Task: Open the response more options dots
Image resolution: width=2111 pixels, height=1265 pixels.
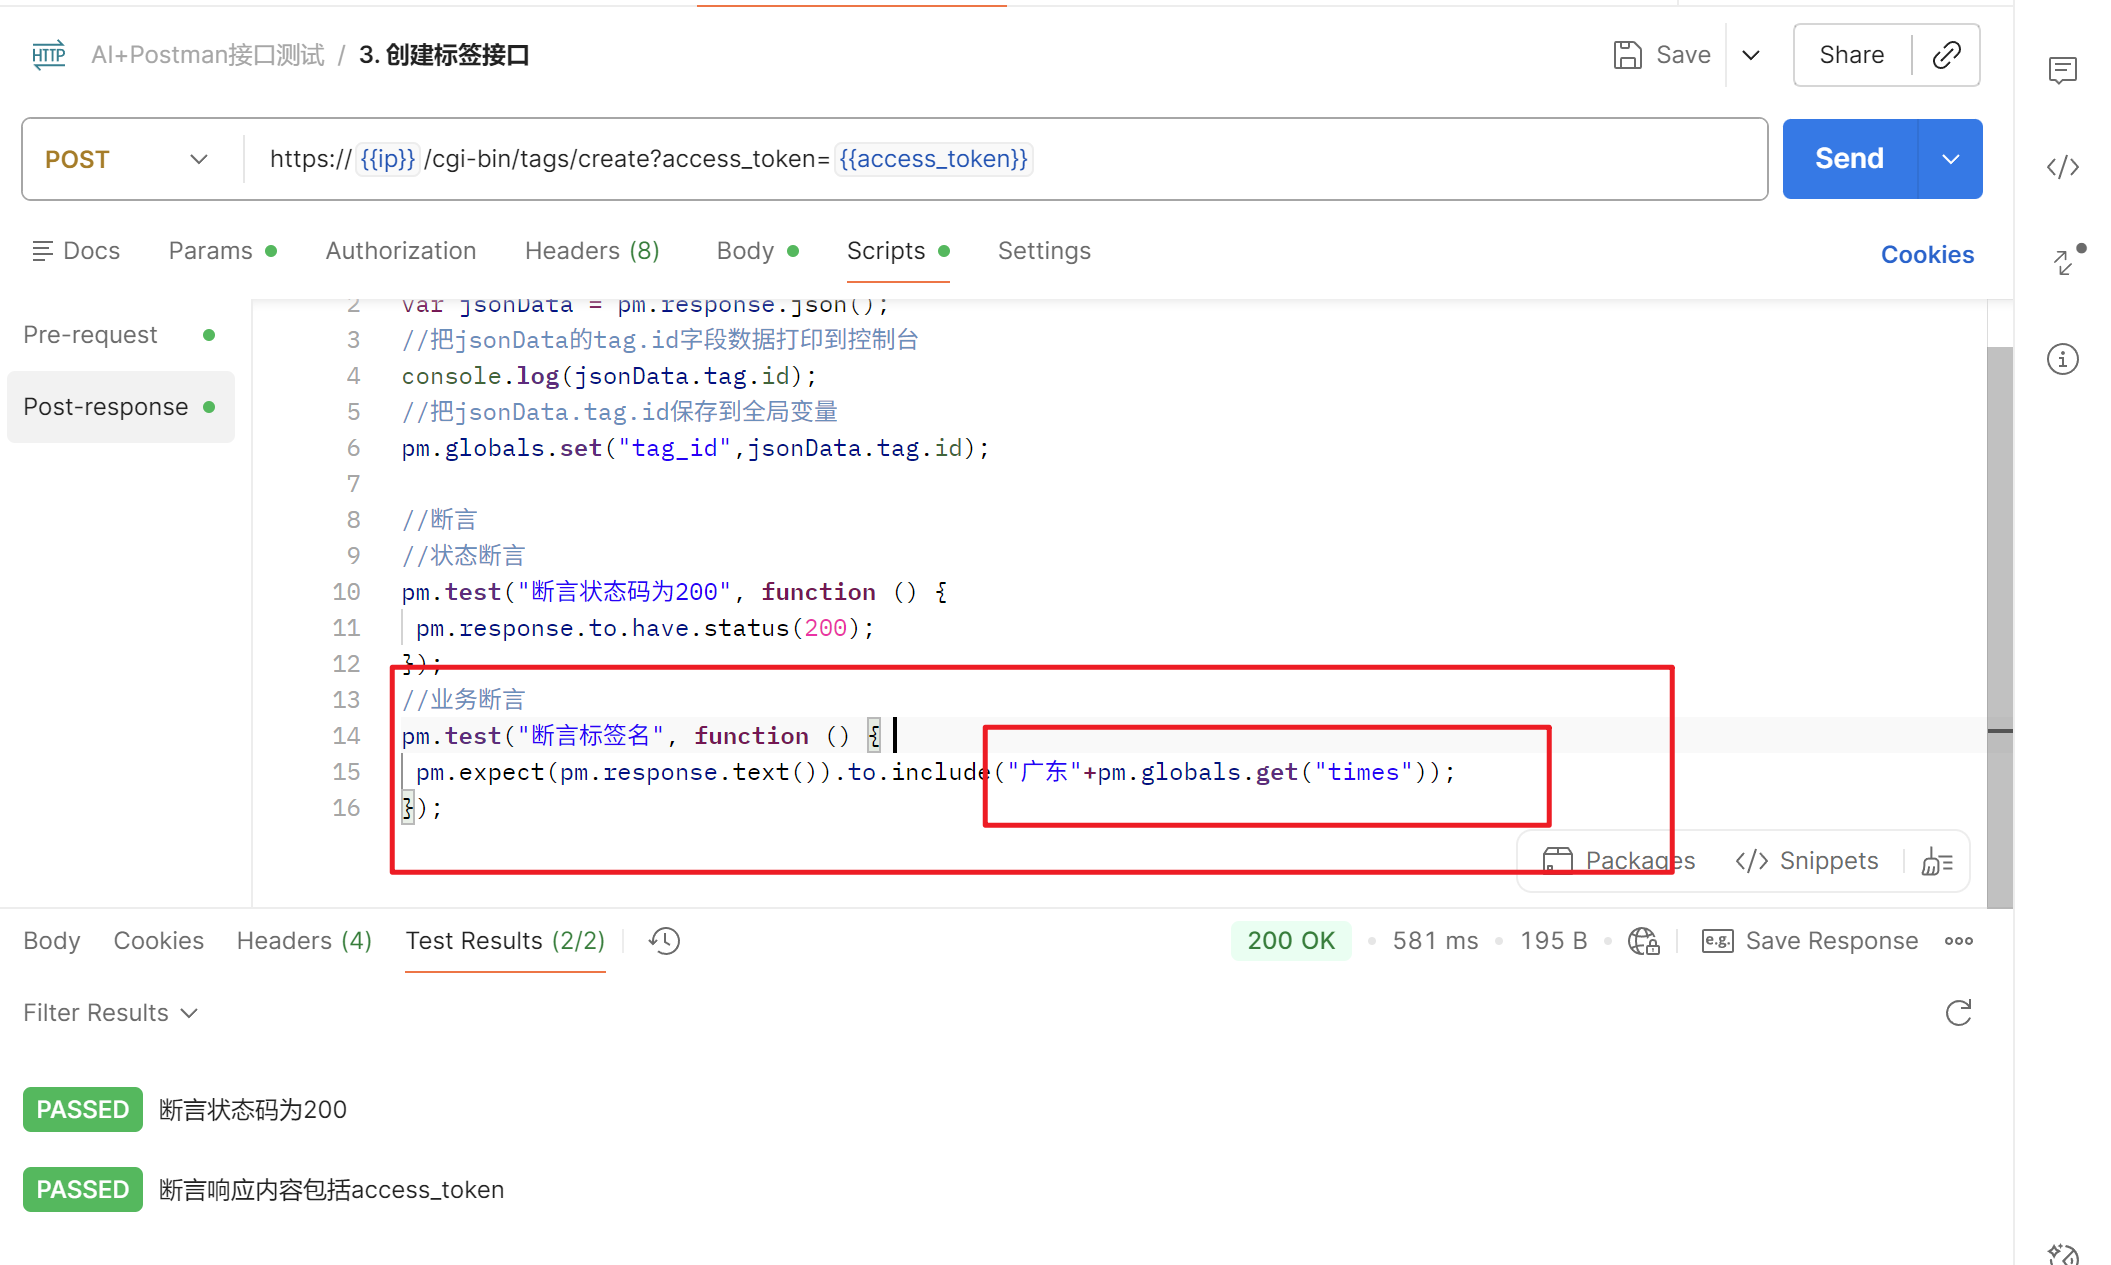Action: click(1958, 941)
